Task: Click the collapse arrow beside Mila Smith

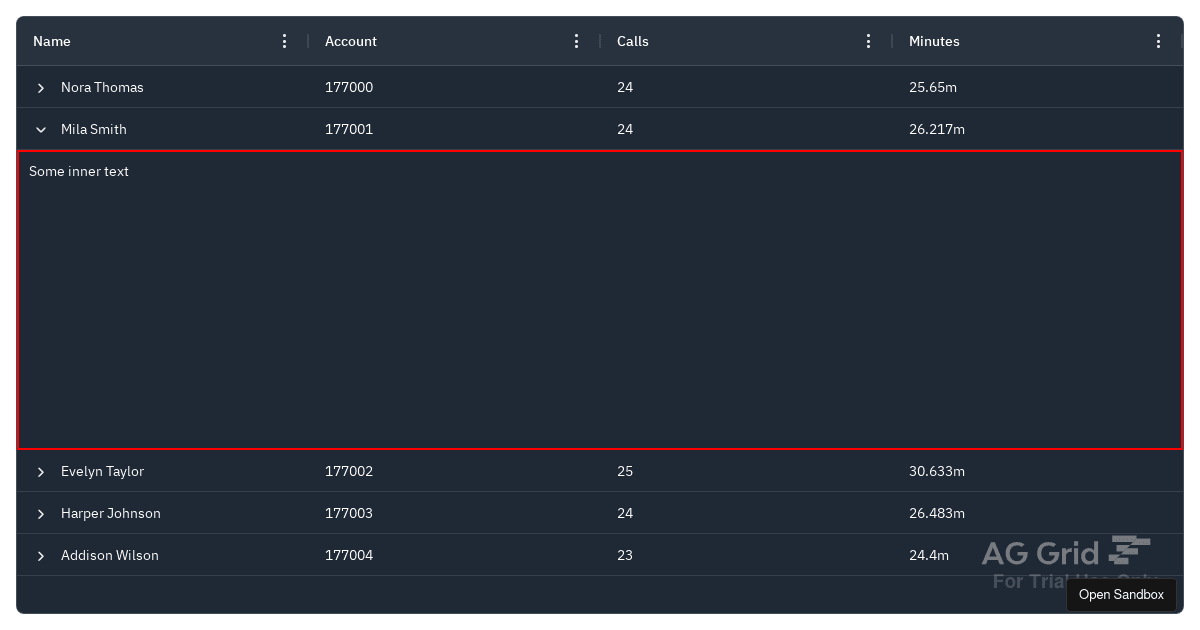Action: pos(41,129)
